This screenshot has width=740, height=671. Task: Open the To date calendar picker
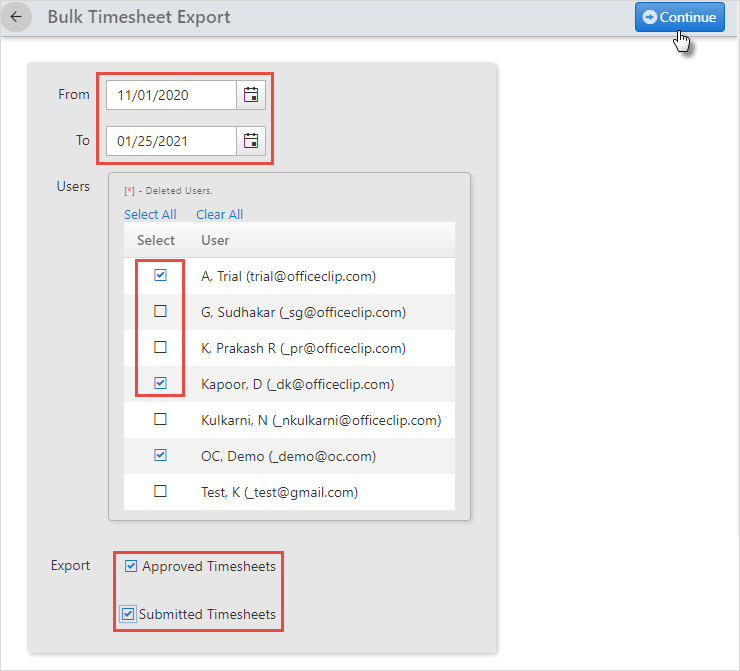251,141
